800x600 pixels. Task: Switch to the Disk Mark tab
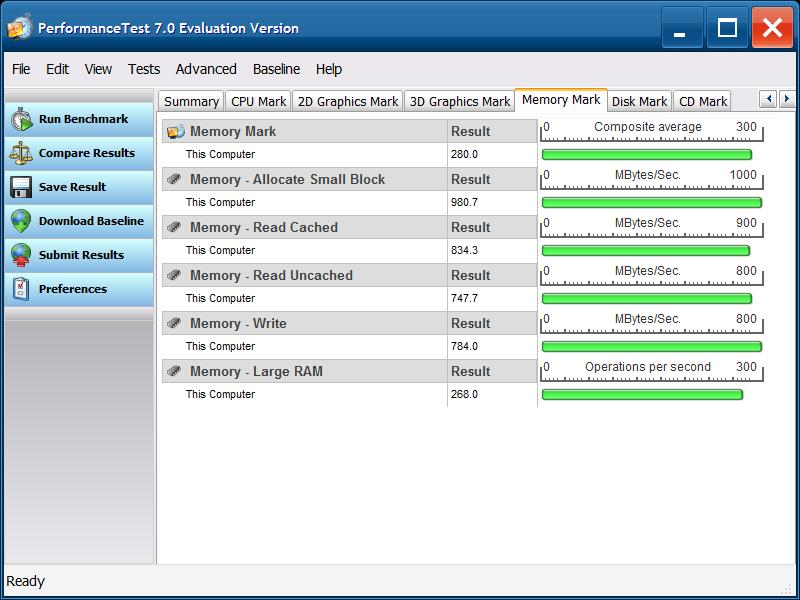point(639,102)
